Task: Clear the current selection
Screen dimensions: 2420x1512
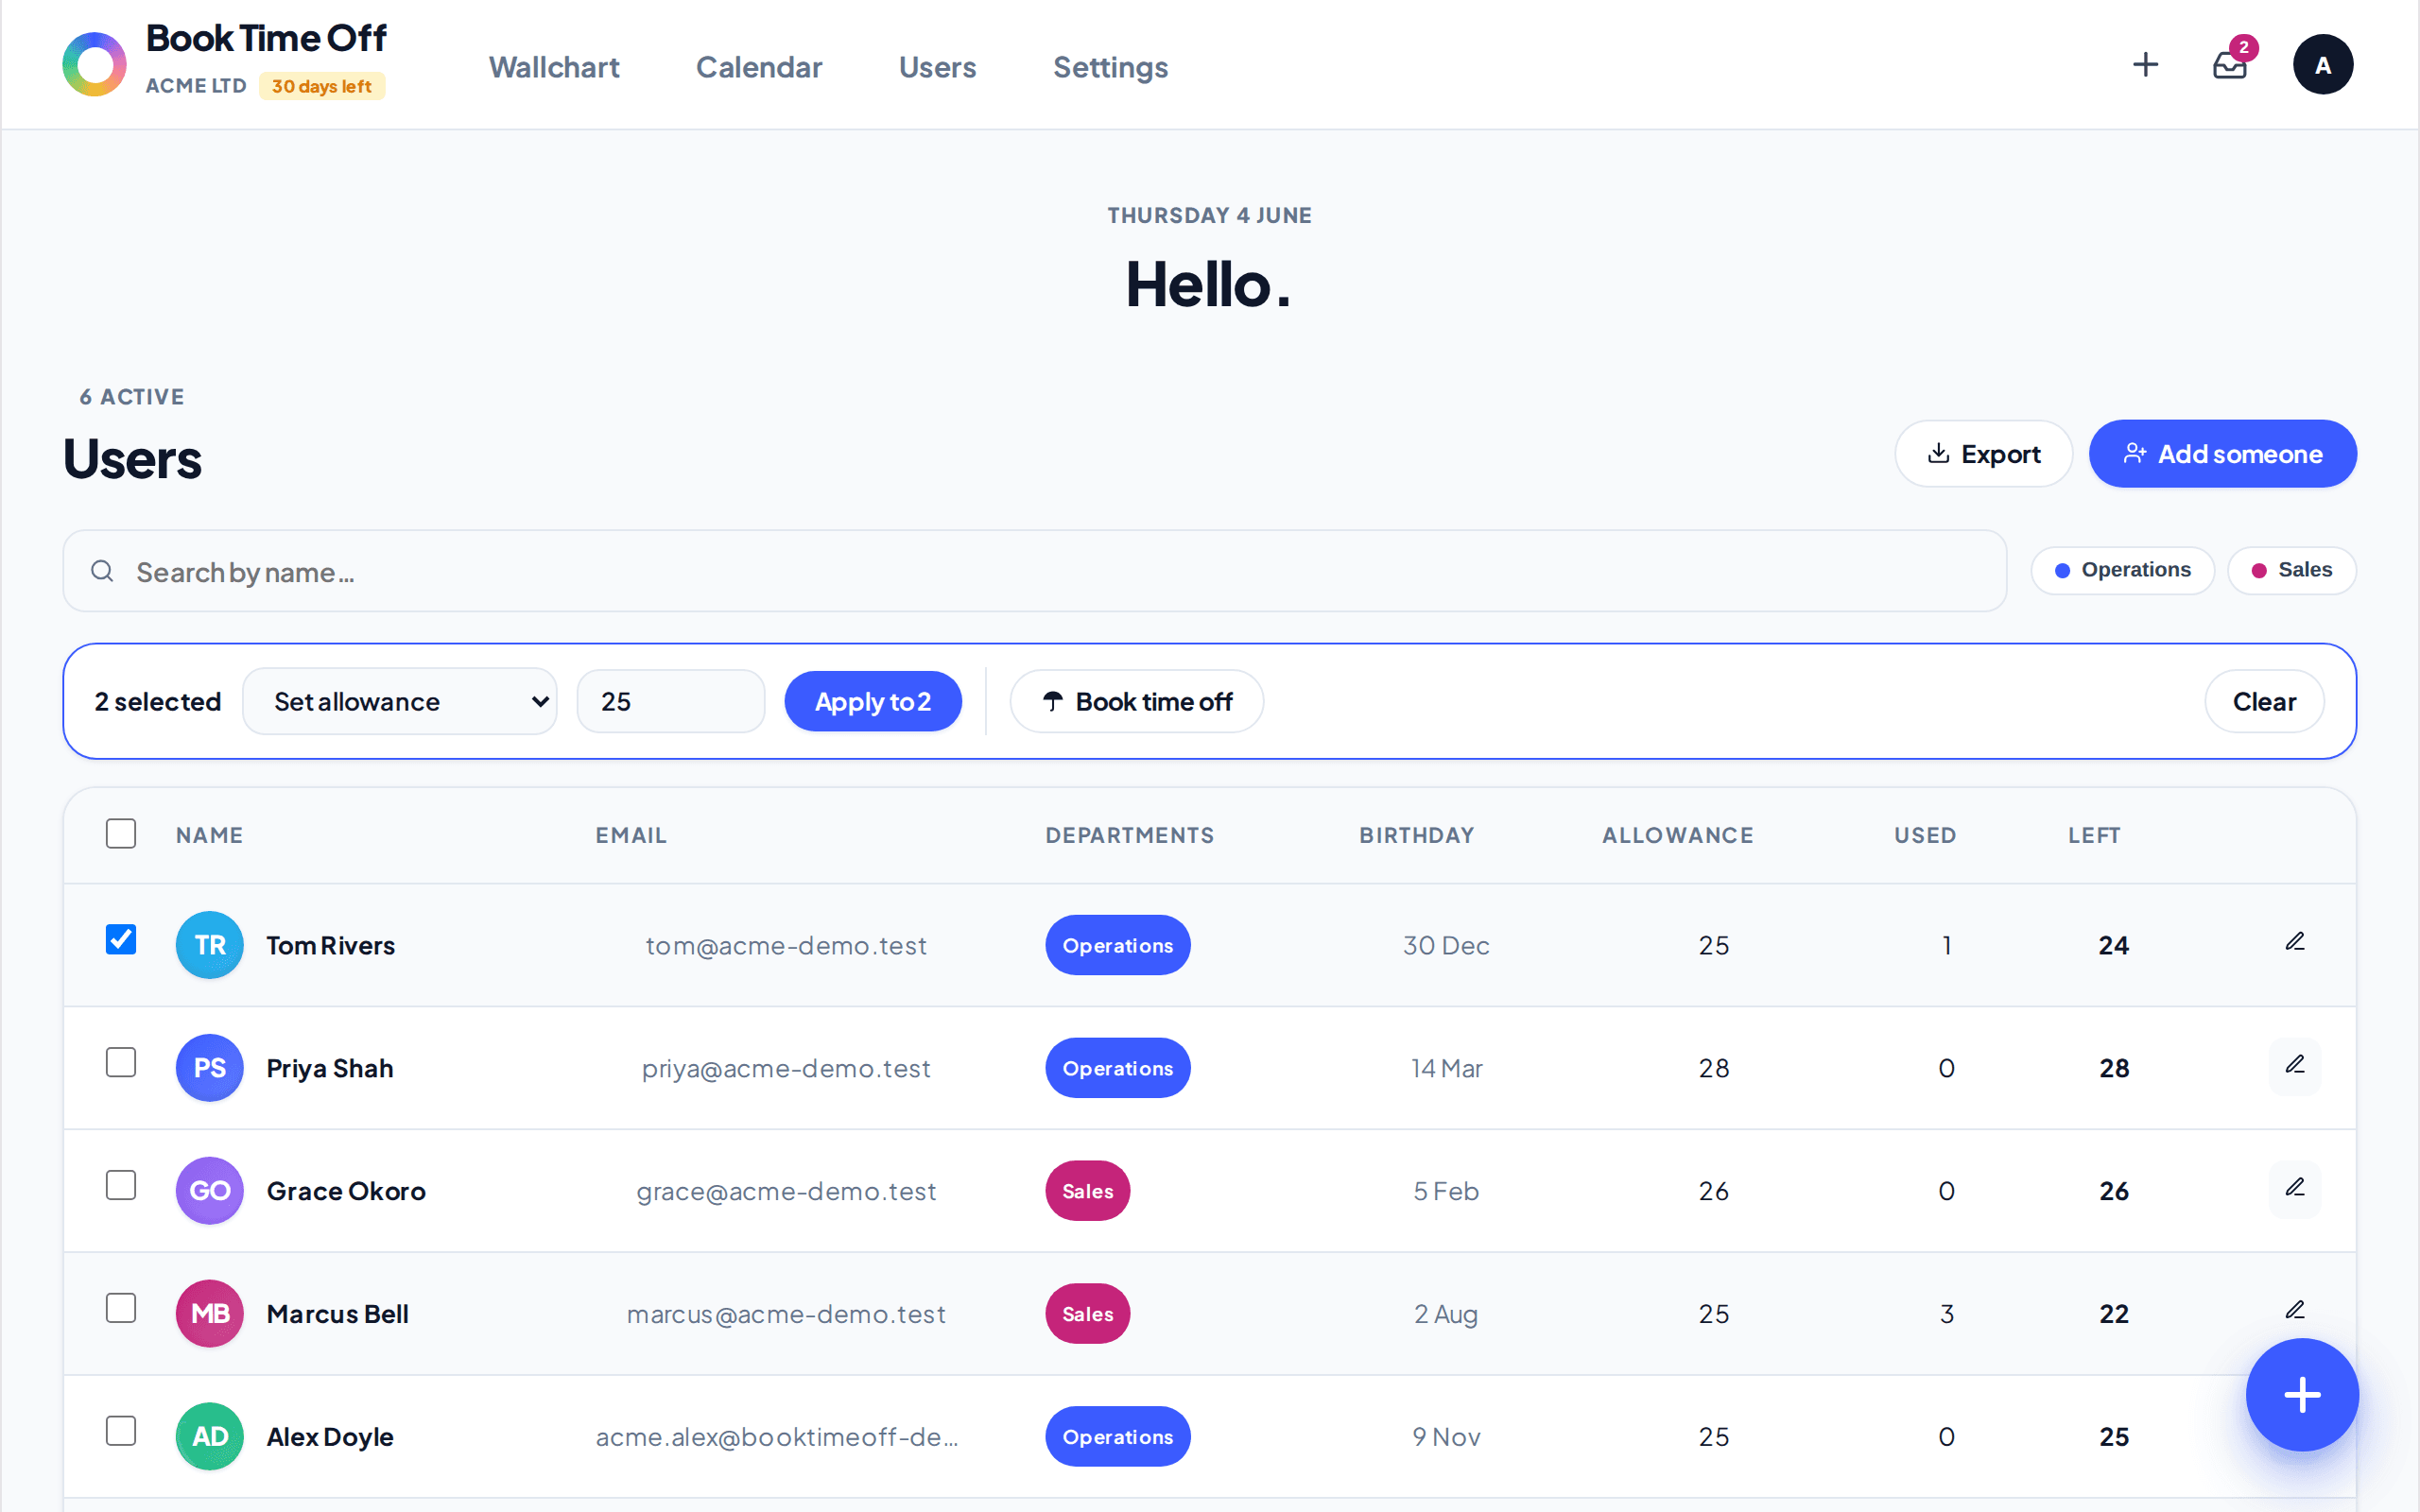Action: 2264,702
